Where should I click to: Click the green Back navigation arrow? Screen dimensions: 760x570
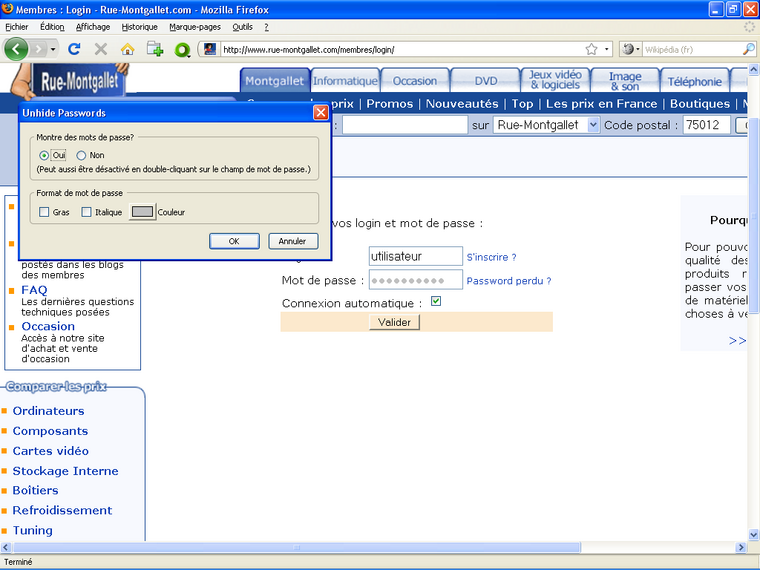pyautogui.click(x=16, y=49)
